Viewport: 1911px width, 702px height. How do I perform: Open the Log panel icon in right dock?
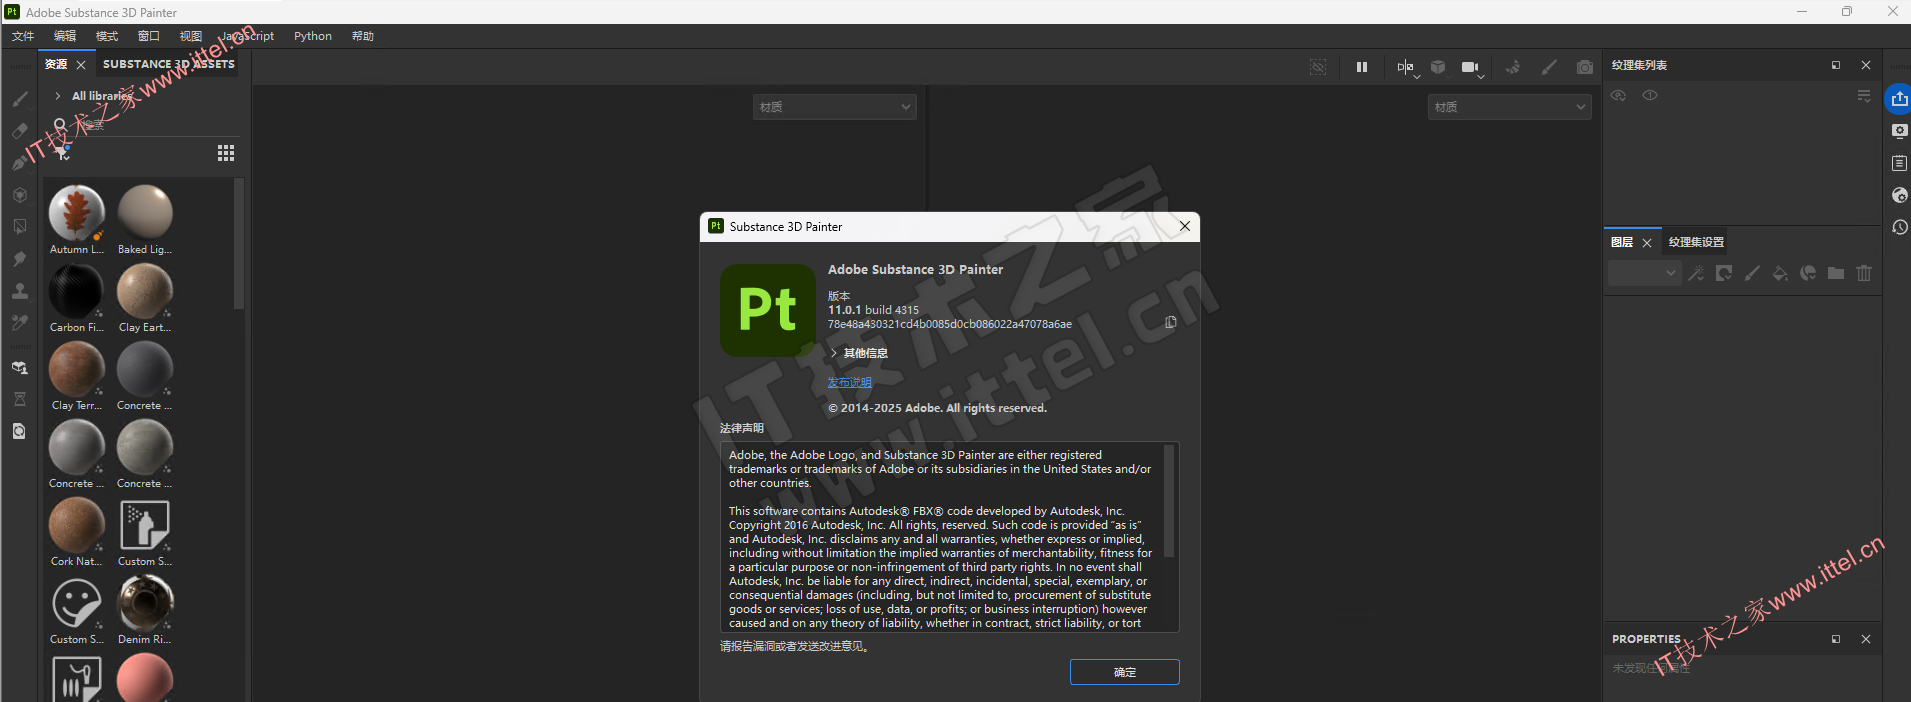point(1900,163)
